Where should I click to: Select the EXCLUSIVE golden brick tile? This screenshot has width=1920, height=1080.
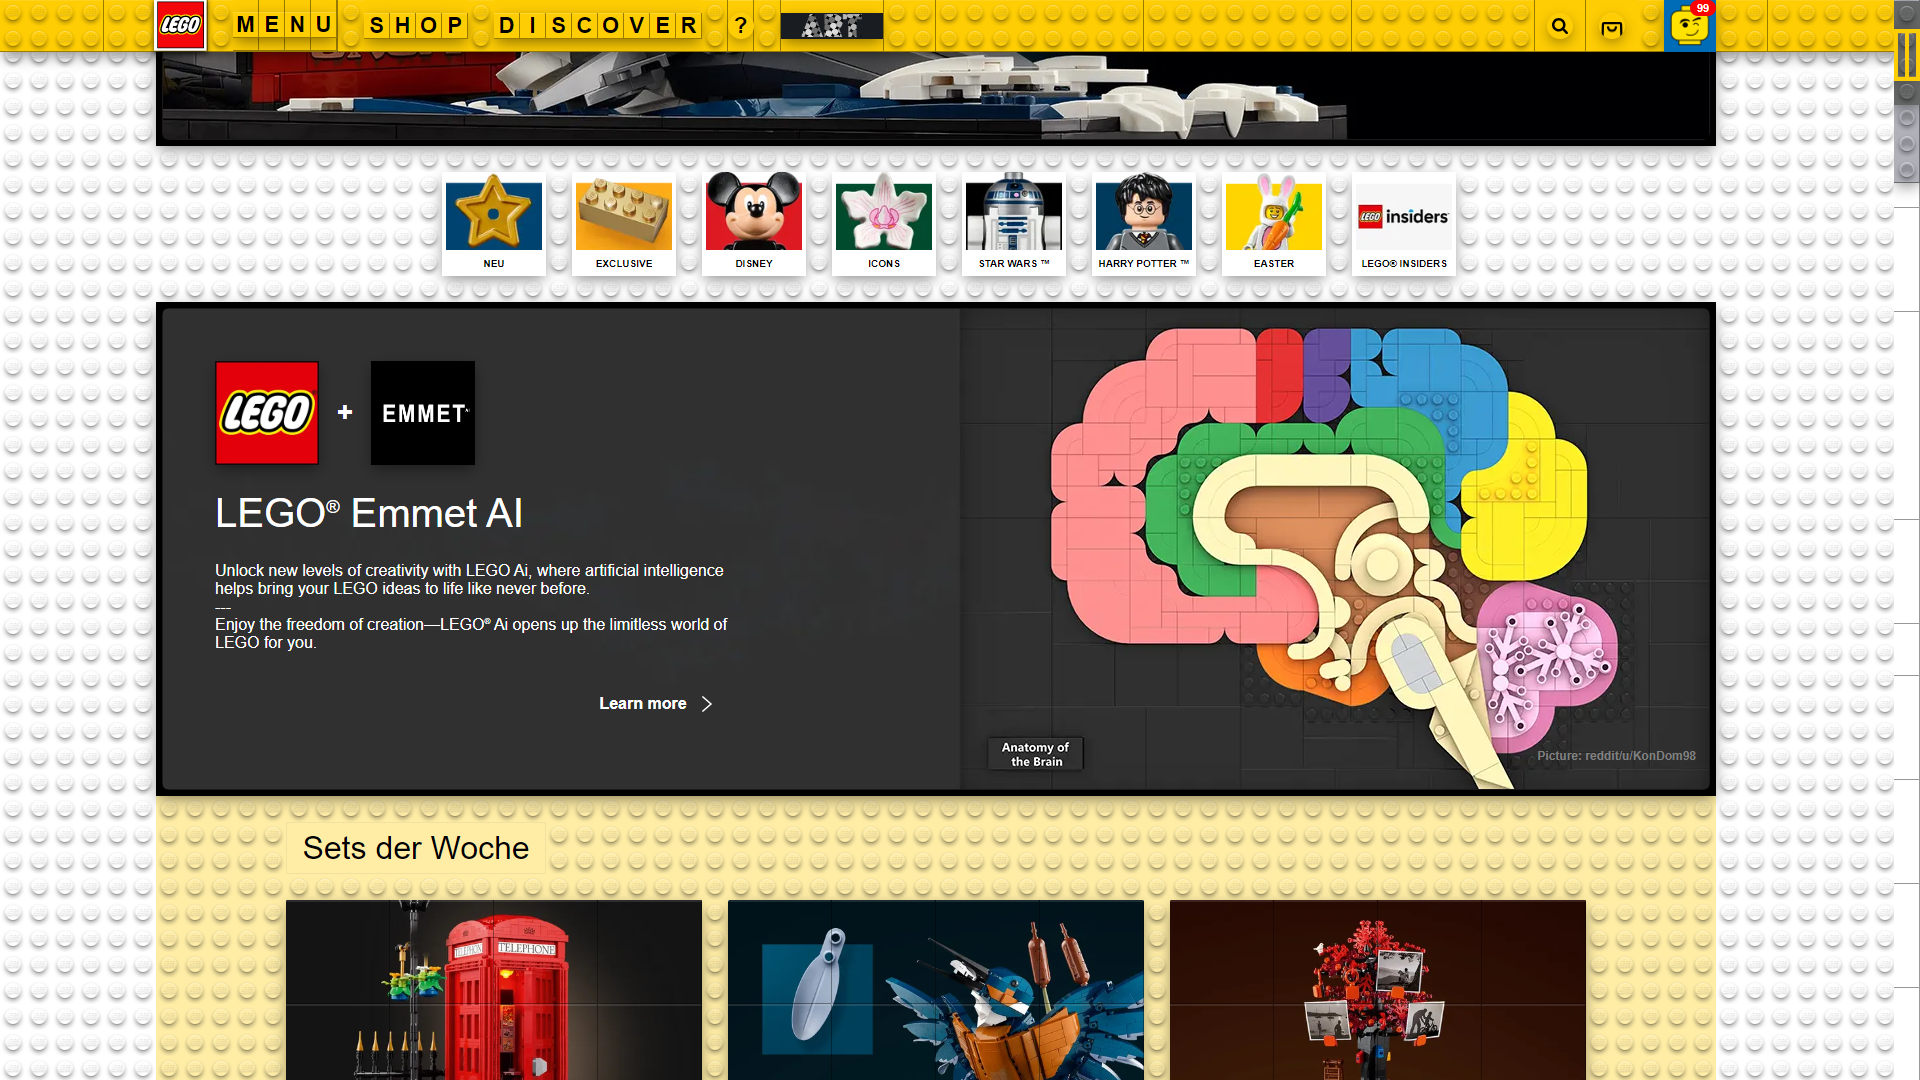(x=624, y=223)
